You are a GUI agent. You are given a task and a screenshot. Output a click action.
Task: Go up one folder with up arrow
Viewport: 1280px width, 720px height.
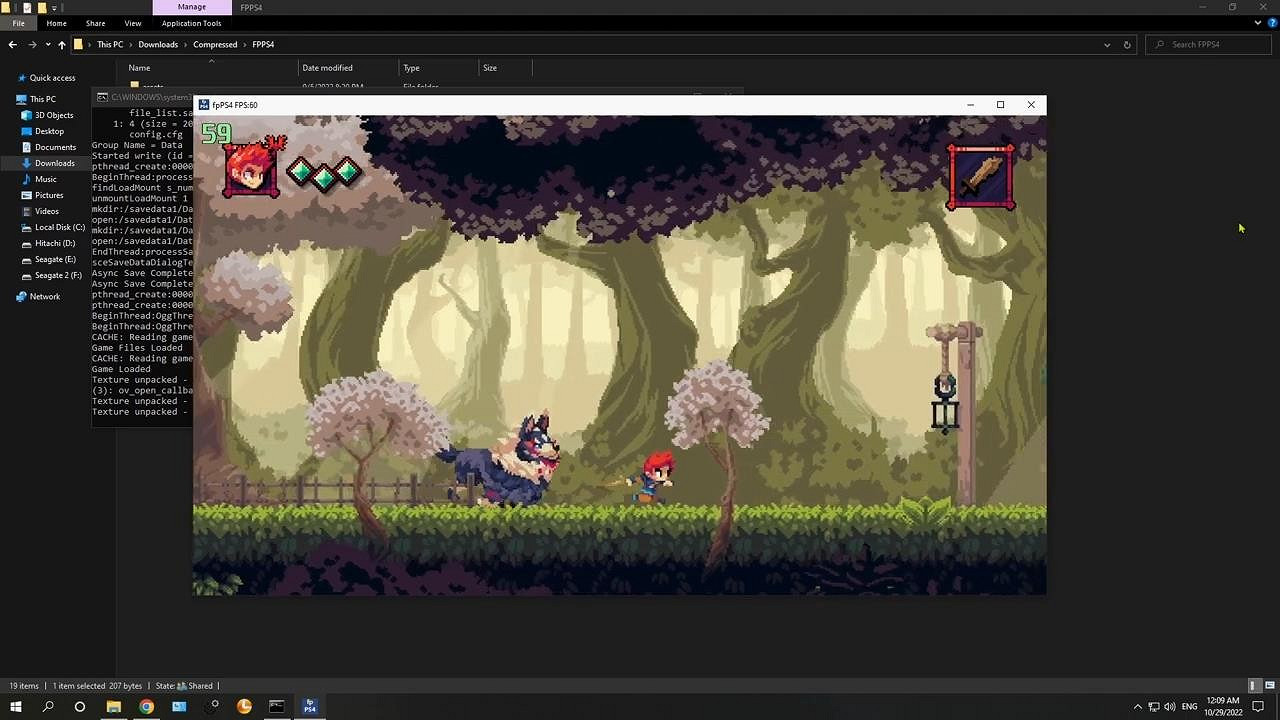pos(62,45)
